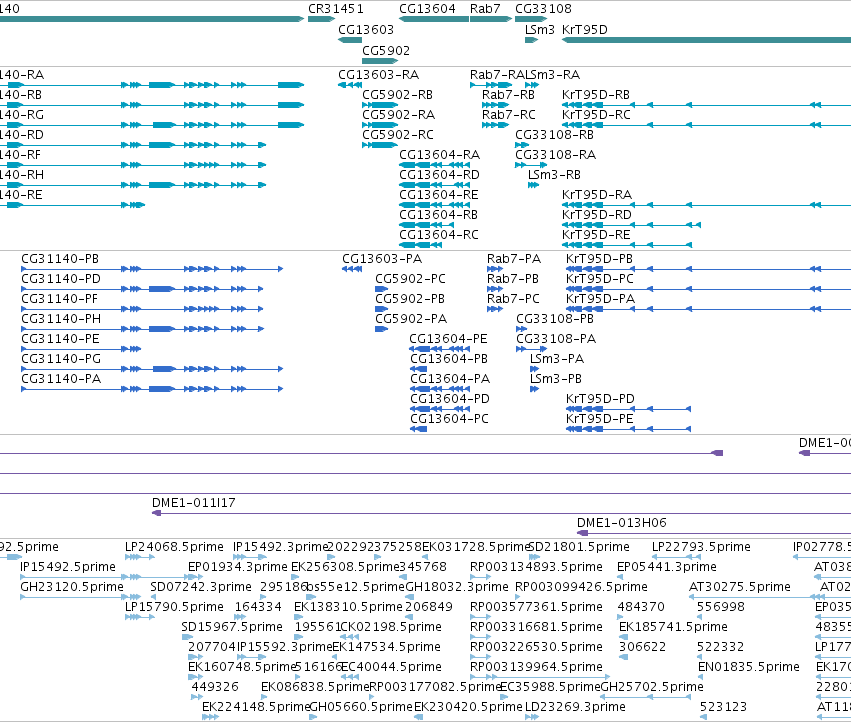
Task: Select the CG5902 gene label
Action: pos(386,51)
